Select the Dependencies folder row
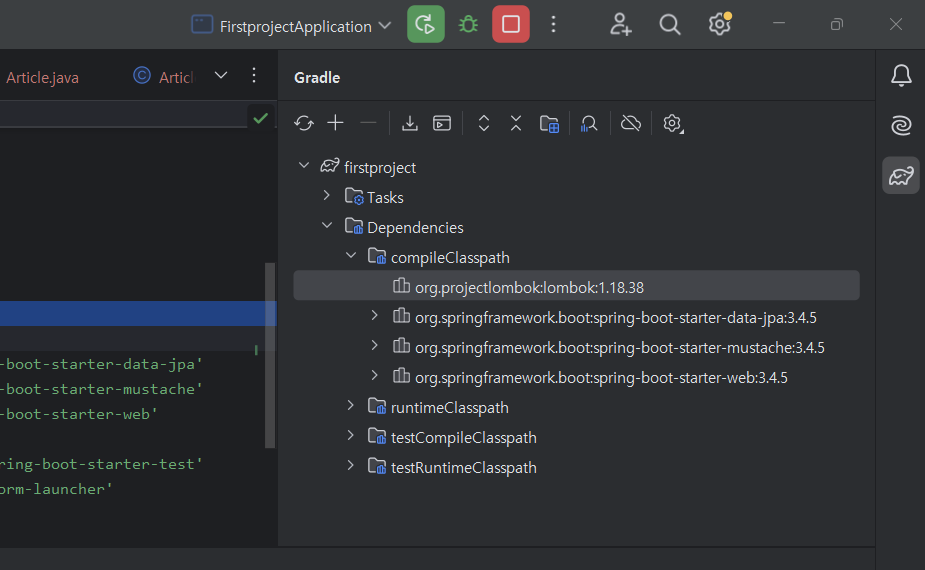Screen dimensions: 925x570 tap(576, 228)
